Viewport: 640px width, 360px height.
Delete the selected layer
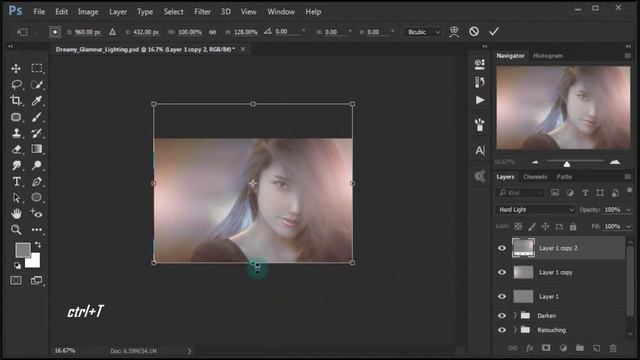[x=613, y=348]
